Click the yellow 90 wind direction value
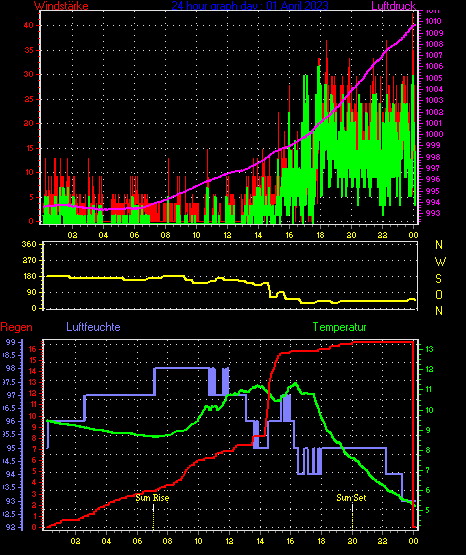 (31, 292)
